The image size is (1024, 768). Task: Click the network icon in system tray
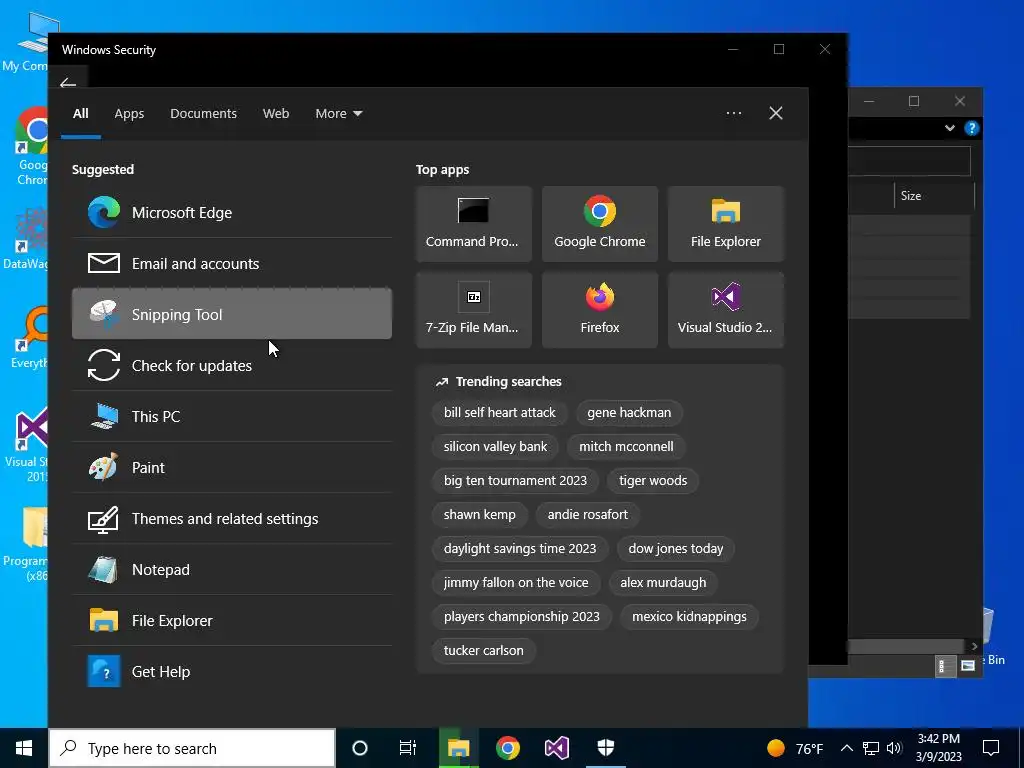pos(871,748)
